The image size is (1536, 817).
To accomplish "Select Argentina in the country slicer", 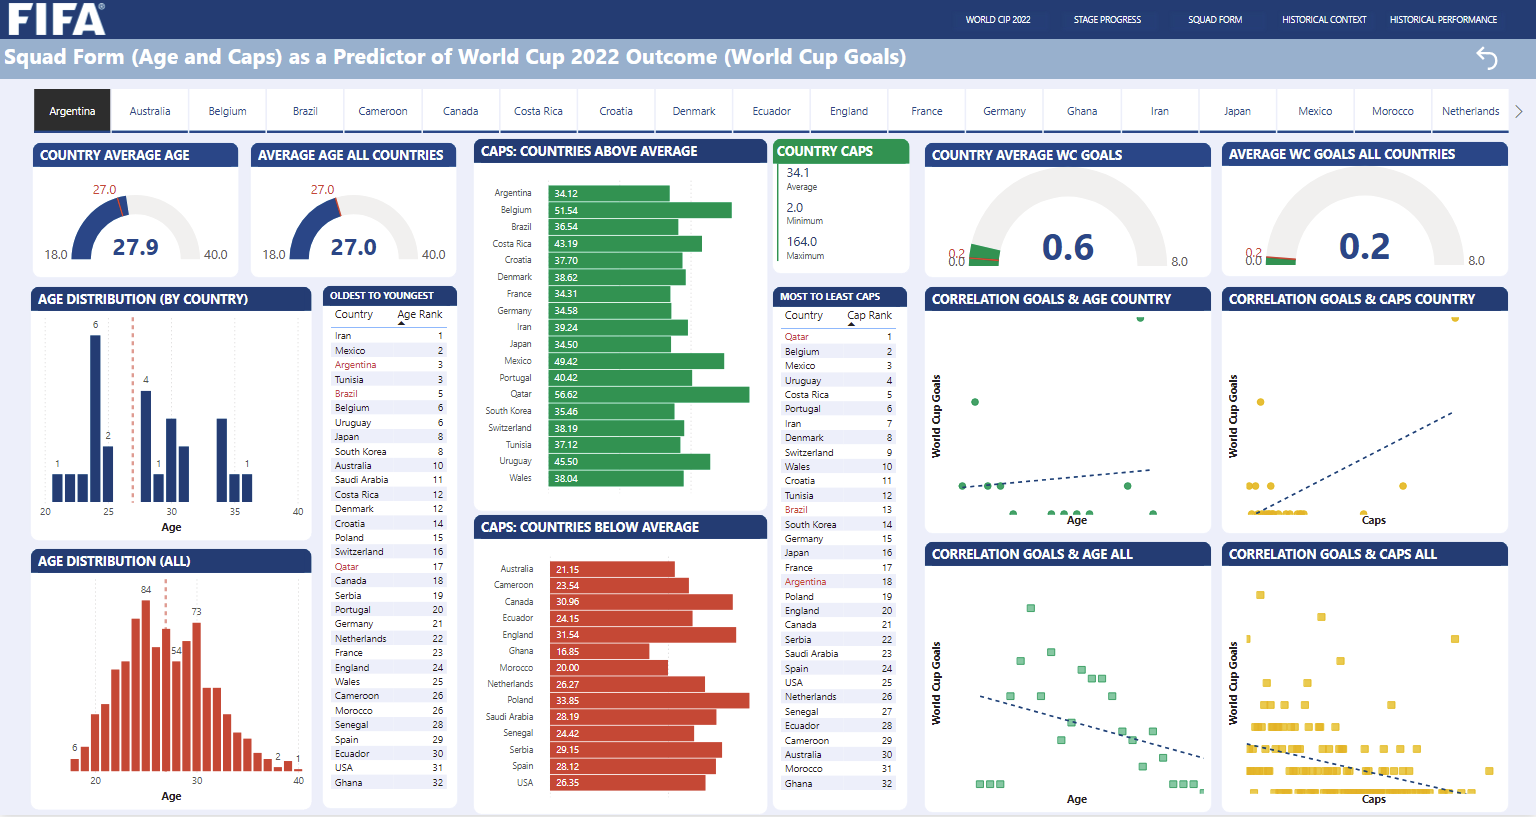I will (72, 111).
